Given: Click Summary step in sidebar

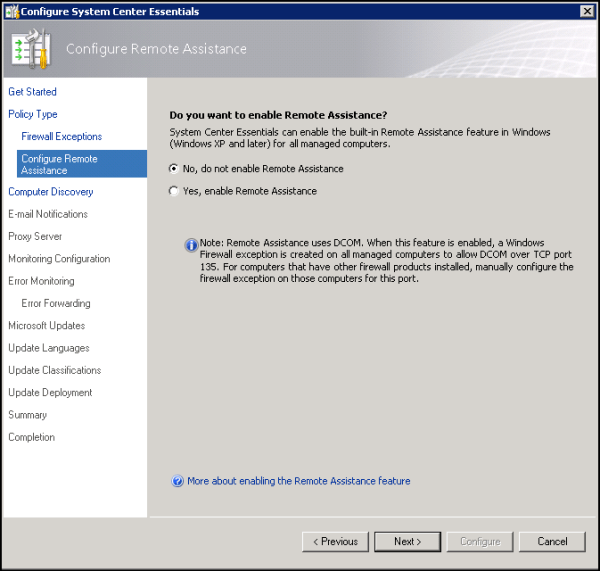Looking at the screenshot, I should [28, 415].
